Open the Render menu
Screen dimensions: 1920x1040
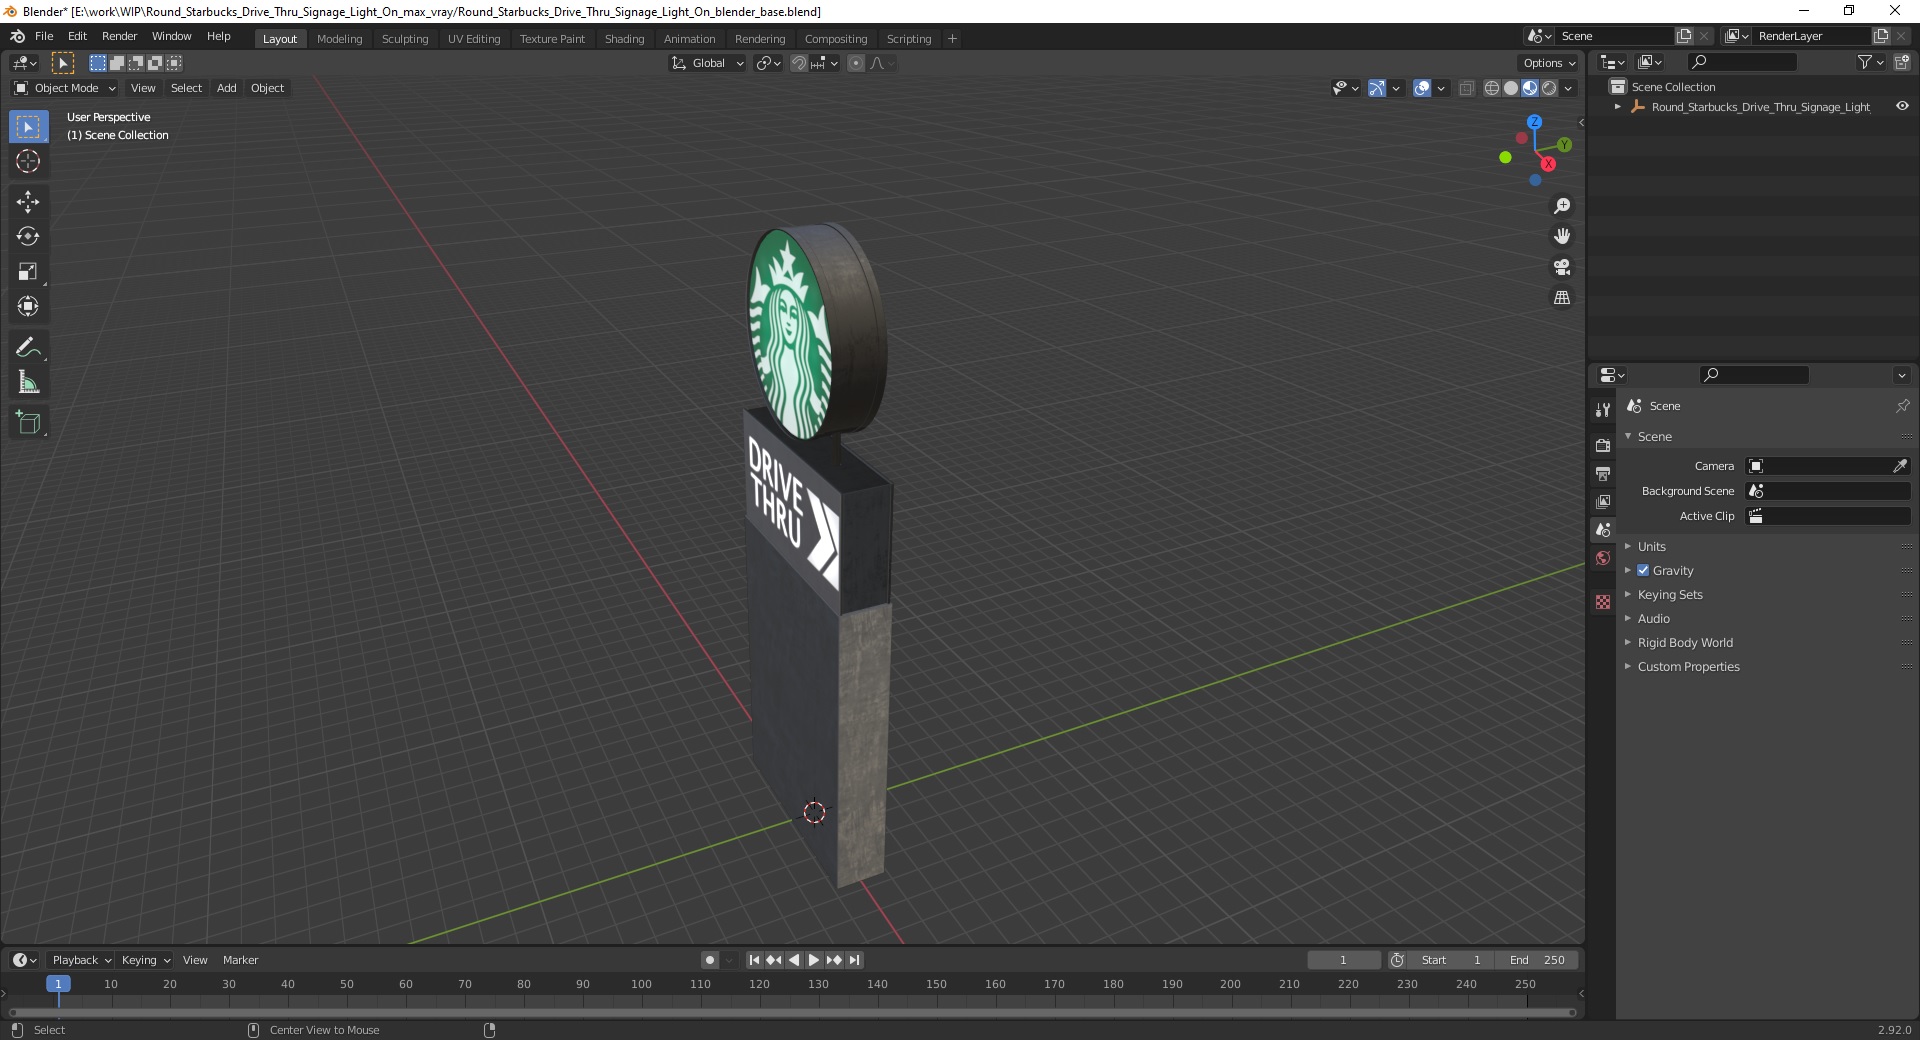pyautogui.click(x=119, y=36)
